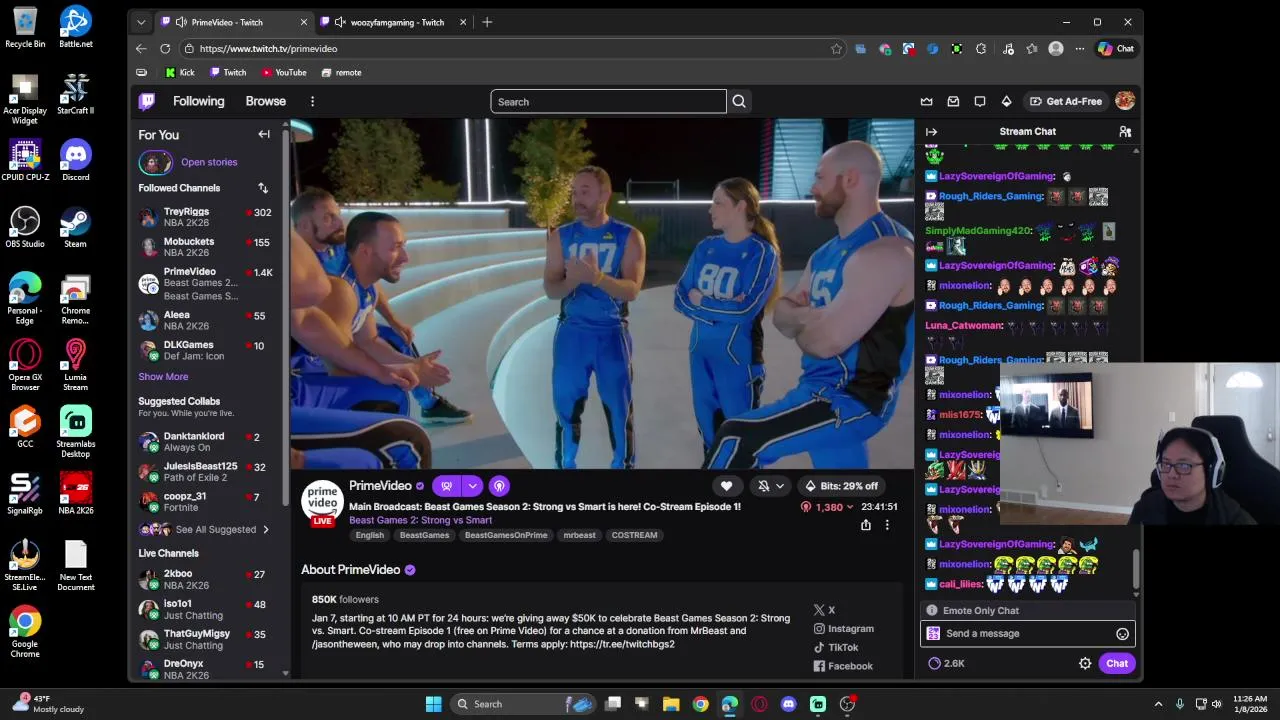Image resolution: width=1280 pixels, height=720 pixels.
Task: Go to the Following tab
Action: (198, 101)
